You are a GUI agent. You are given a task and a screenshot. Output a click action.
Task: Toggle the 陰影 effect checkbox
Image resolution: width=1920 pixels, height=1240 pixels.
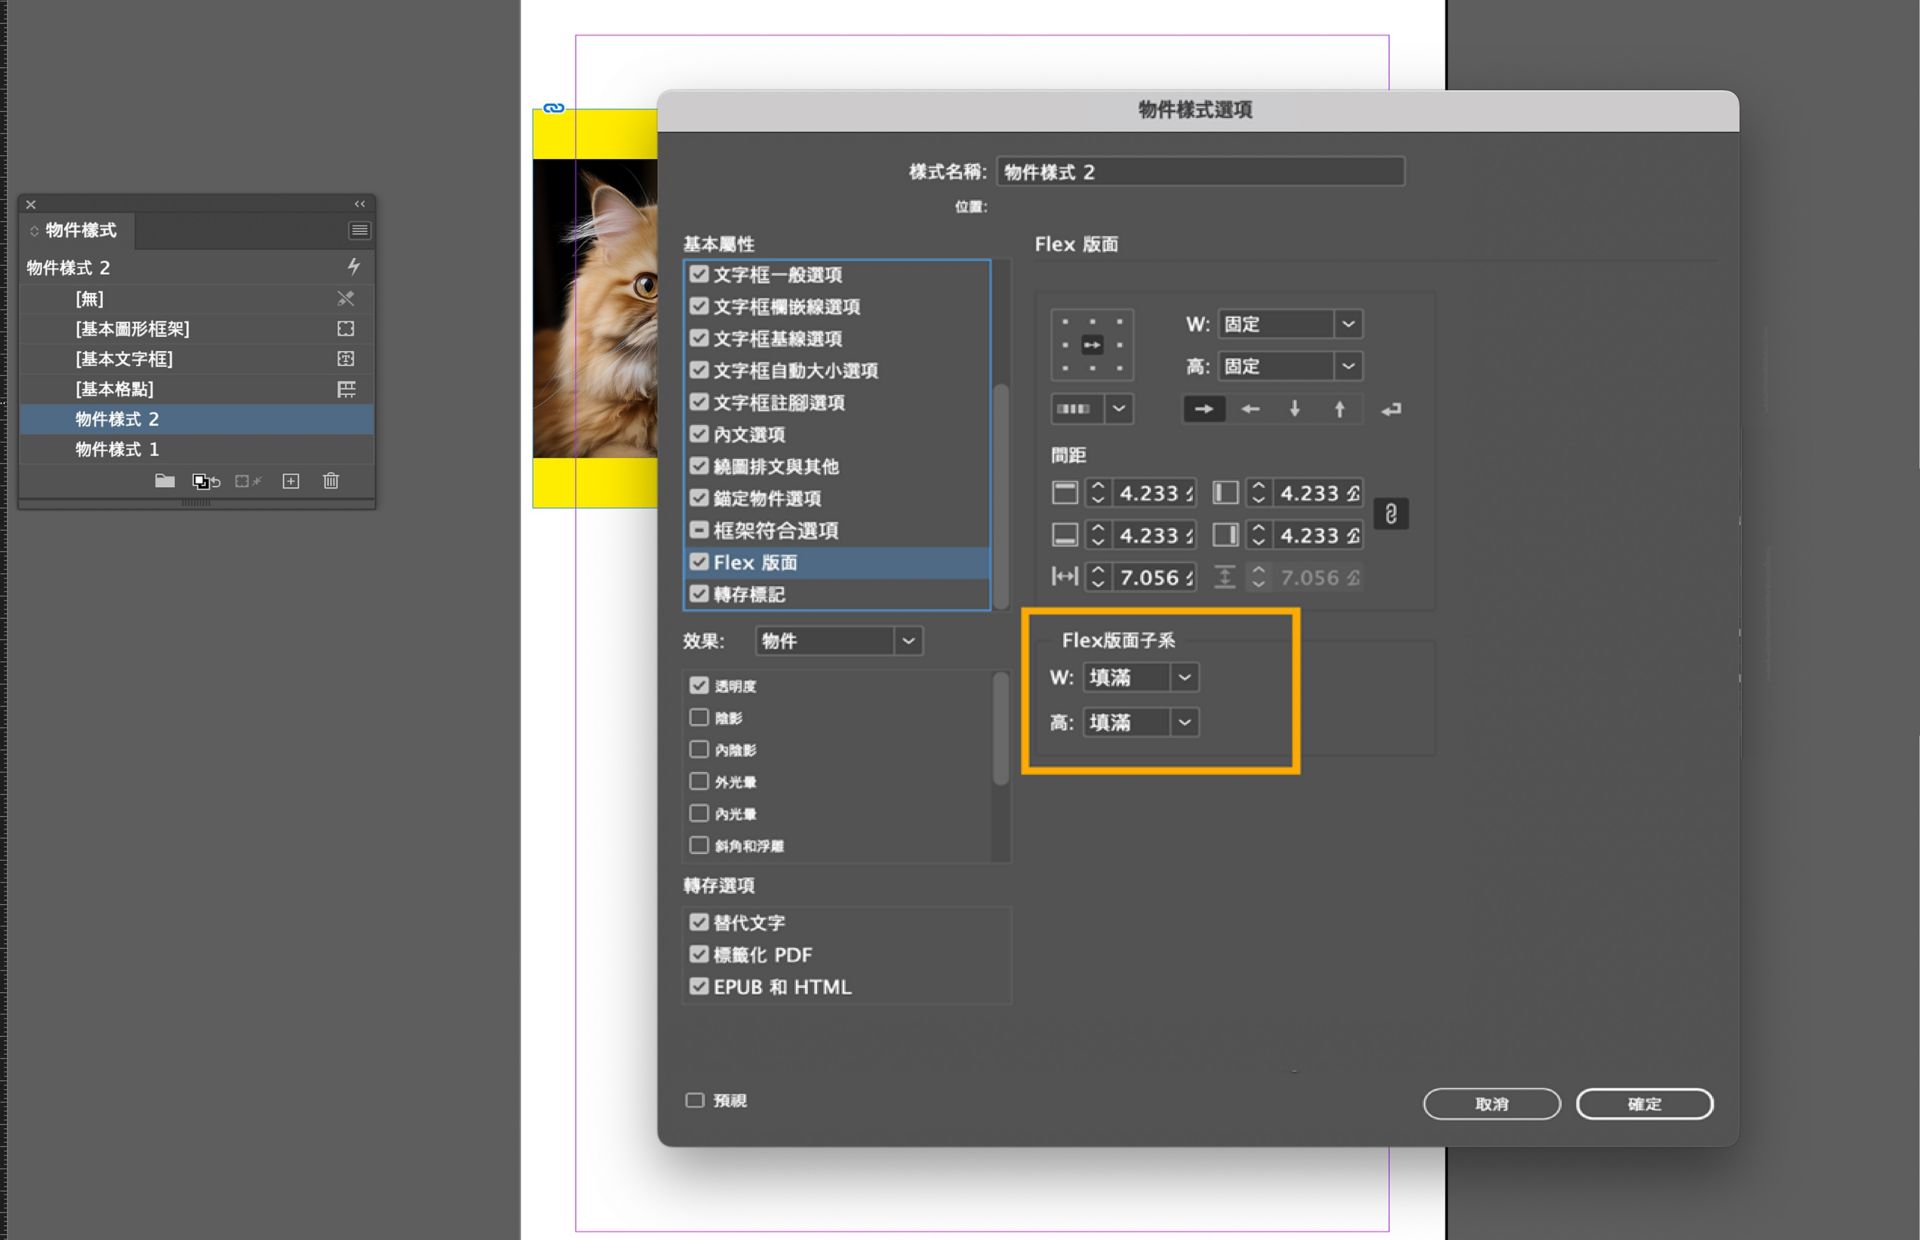pos(699,718)
